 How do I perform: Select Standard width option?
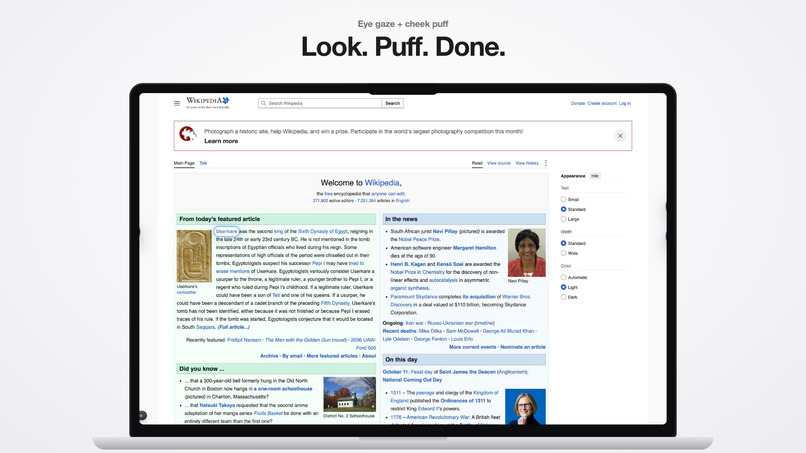pyautogui.click(x=563, y=243)
